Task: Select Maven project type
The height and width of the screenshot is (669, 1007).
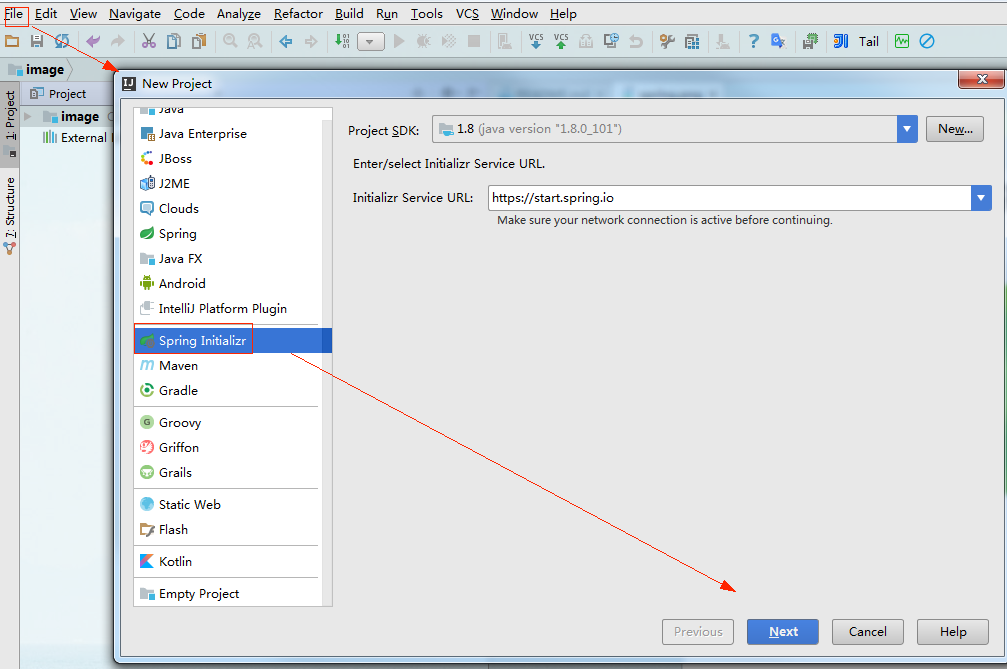Action: click(228, 365)
